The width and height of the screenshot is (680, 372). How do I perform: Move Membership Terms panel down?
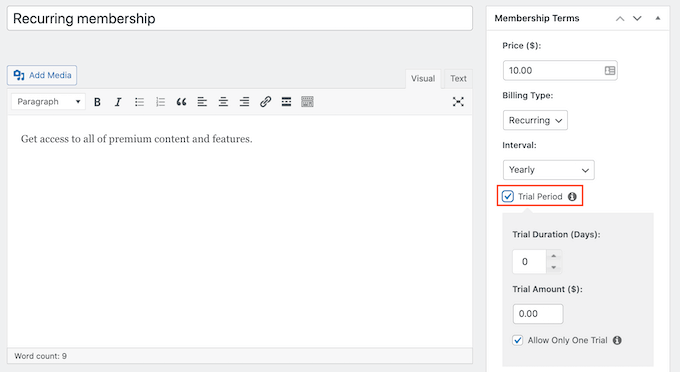637,18
